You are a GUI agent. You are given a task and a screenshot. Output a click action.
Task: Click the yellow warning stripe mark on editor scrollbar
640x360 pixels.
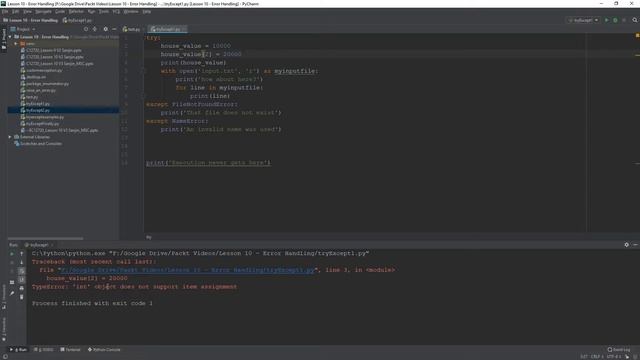click(x=637, y=55)
